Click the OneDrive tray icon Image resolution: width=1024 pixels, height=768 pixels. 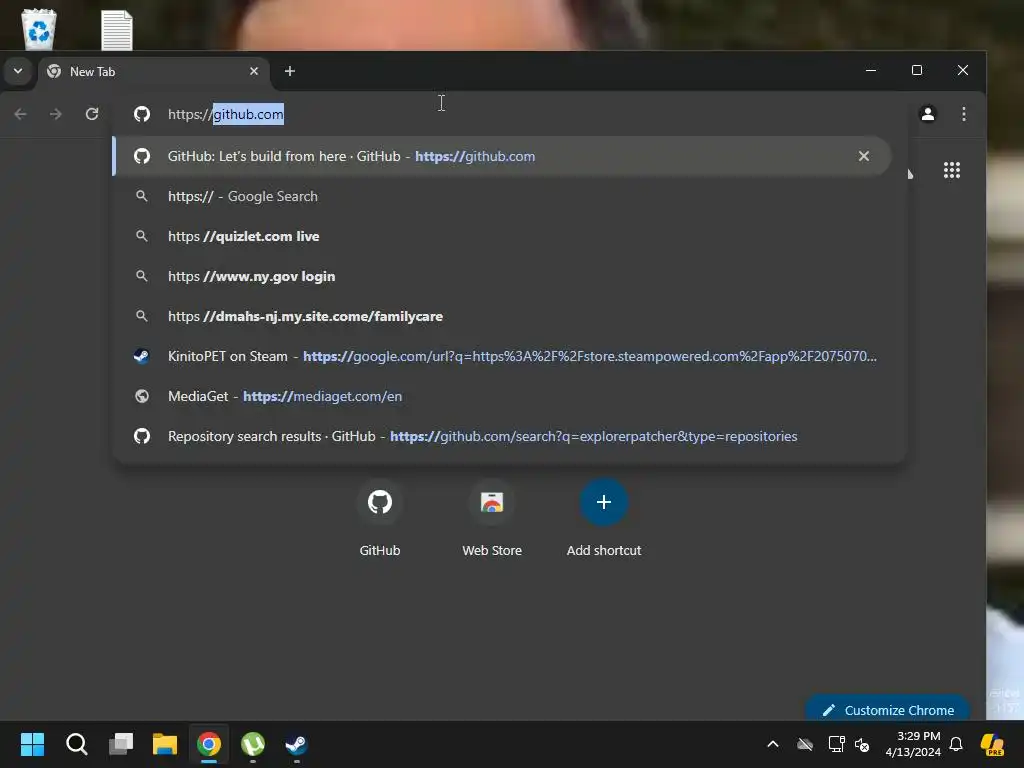click(805, 744)
